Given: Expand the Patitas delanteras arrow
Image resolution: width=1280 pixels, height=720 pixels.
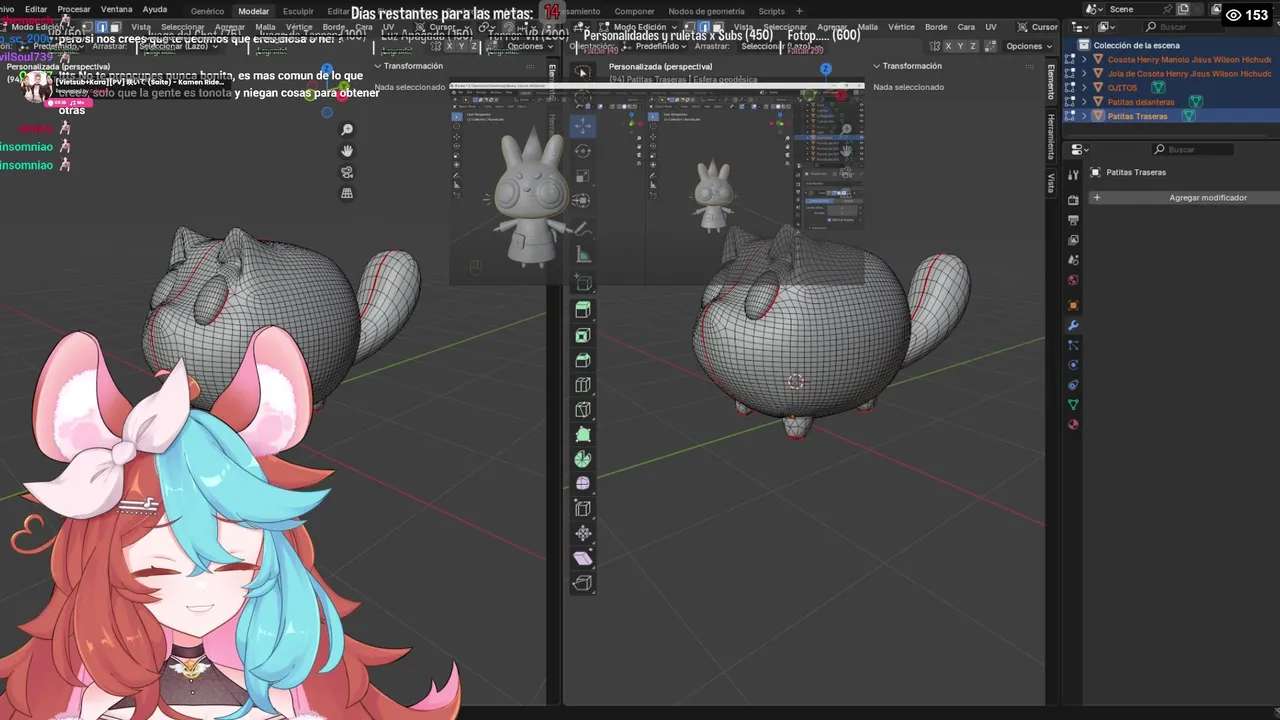Looking at the screenshot, I should [x=1085, y=102].
